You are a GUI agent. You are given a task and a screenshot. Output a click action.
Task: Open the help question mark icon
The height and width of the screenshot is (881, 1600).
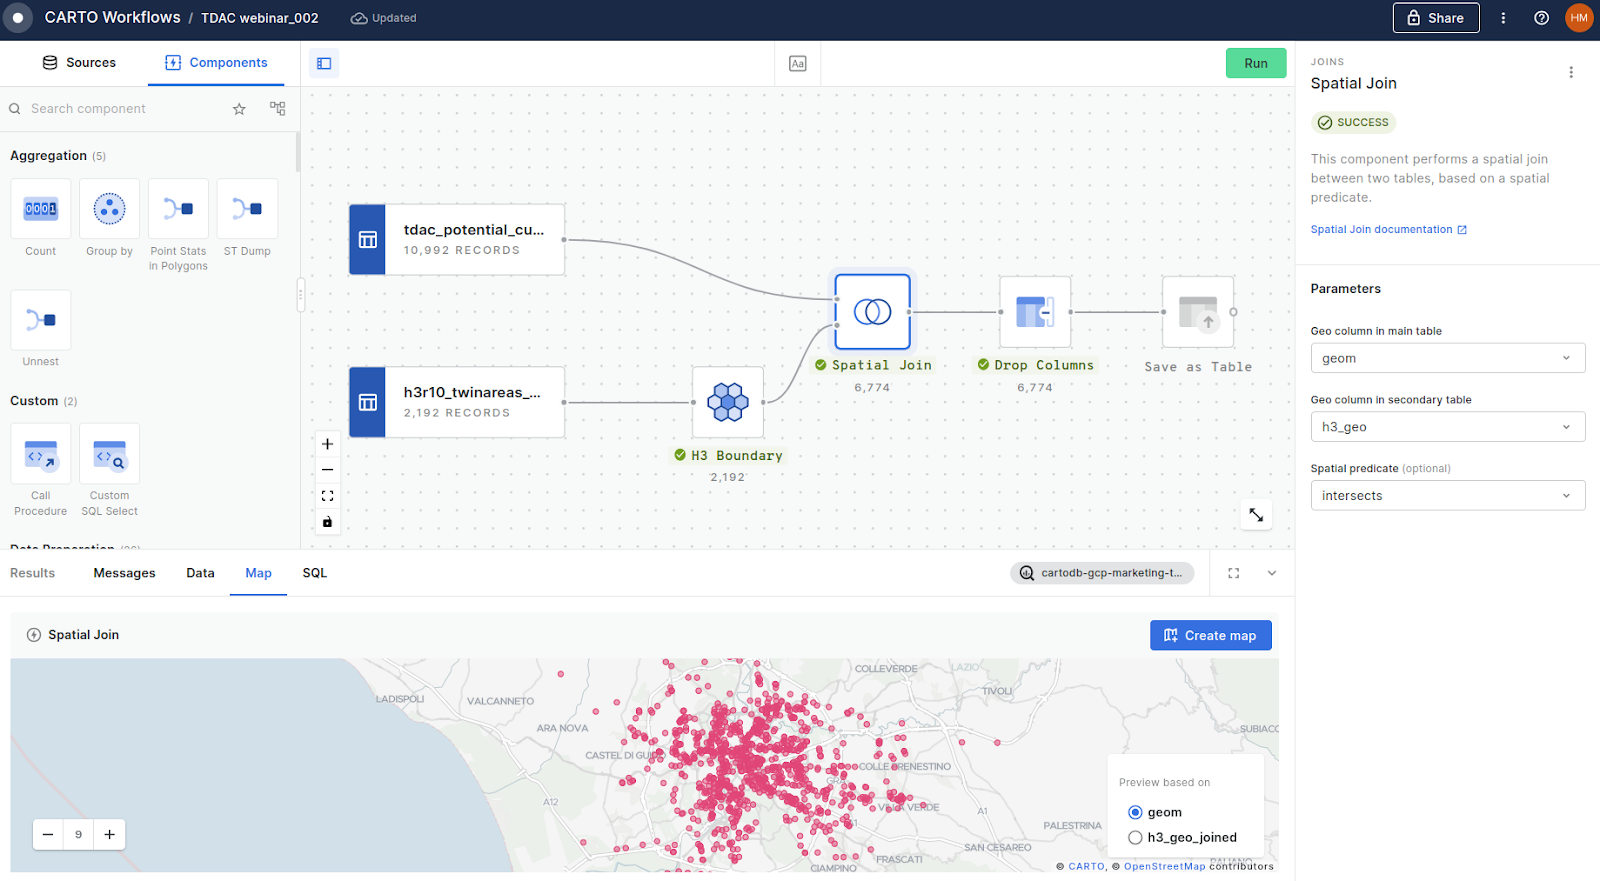coord(1541,18)
